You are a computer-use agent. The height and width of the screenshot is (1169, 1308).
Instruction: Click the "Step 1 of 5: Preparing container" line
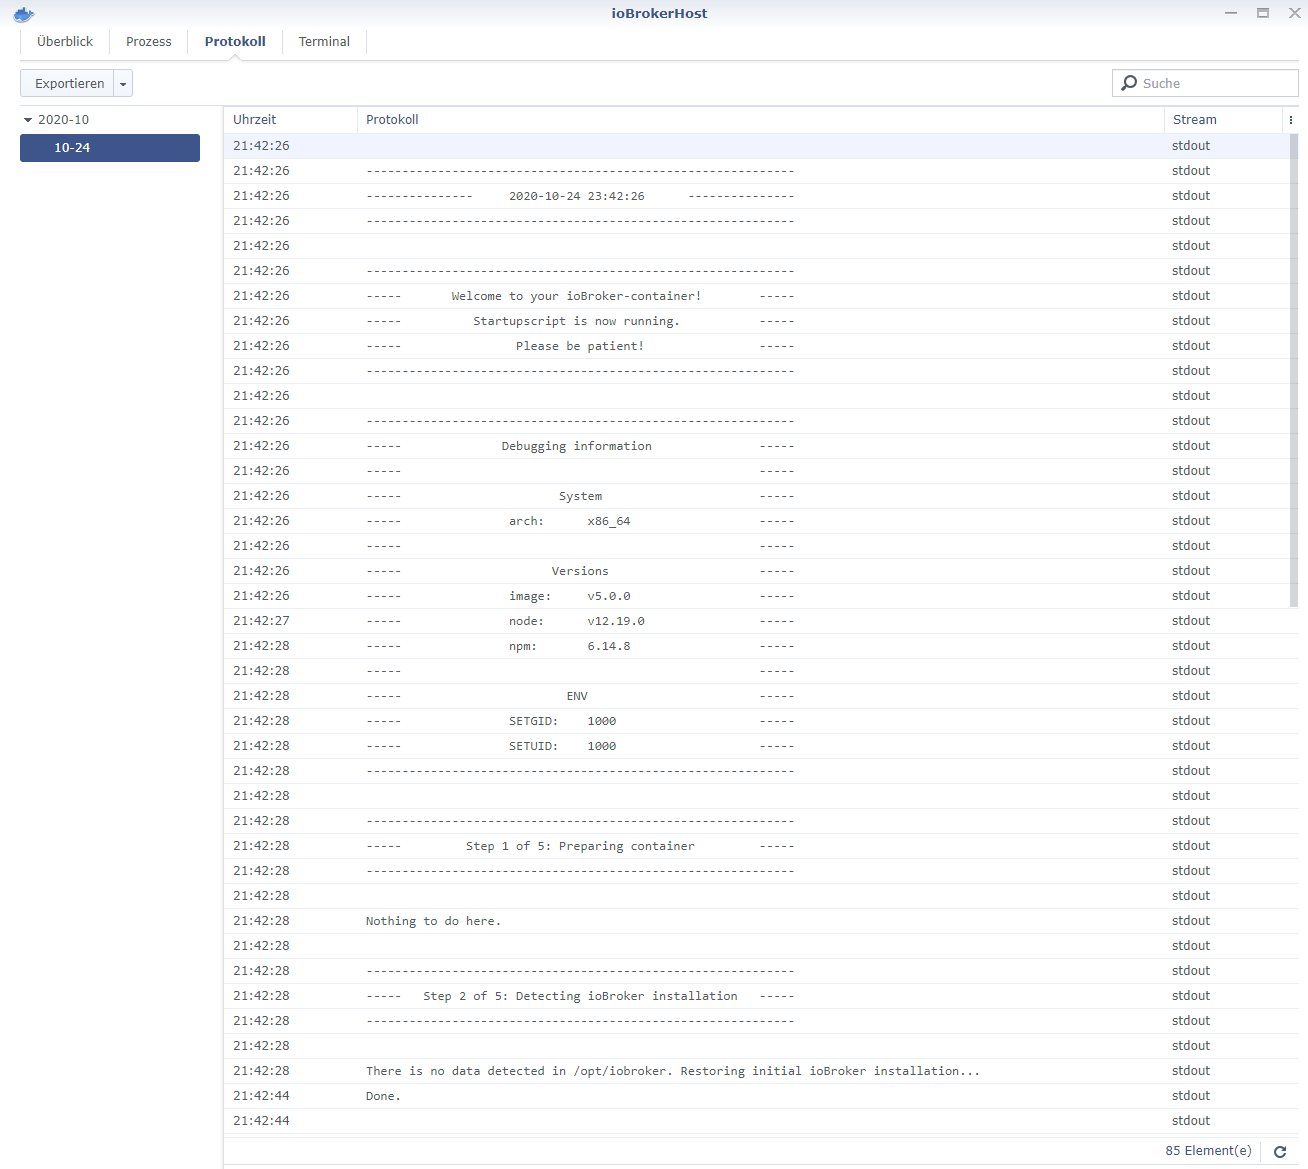tap(761, 846)
